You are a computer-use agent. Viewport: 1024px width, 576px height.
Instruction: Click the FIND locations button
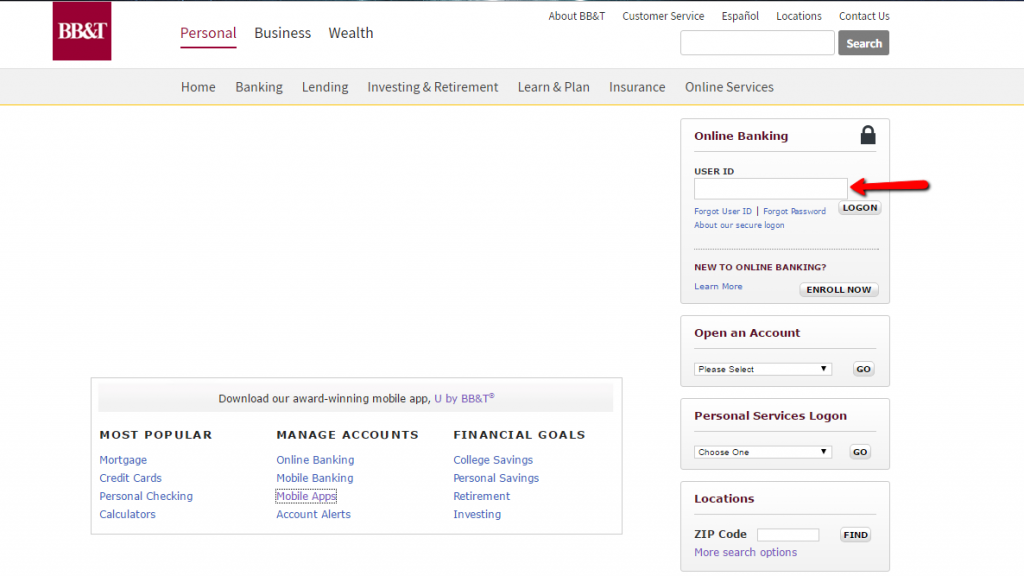click(856, 535)
